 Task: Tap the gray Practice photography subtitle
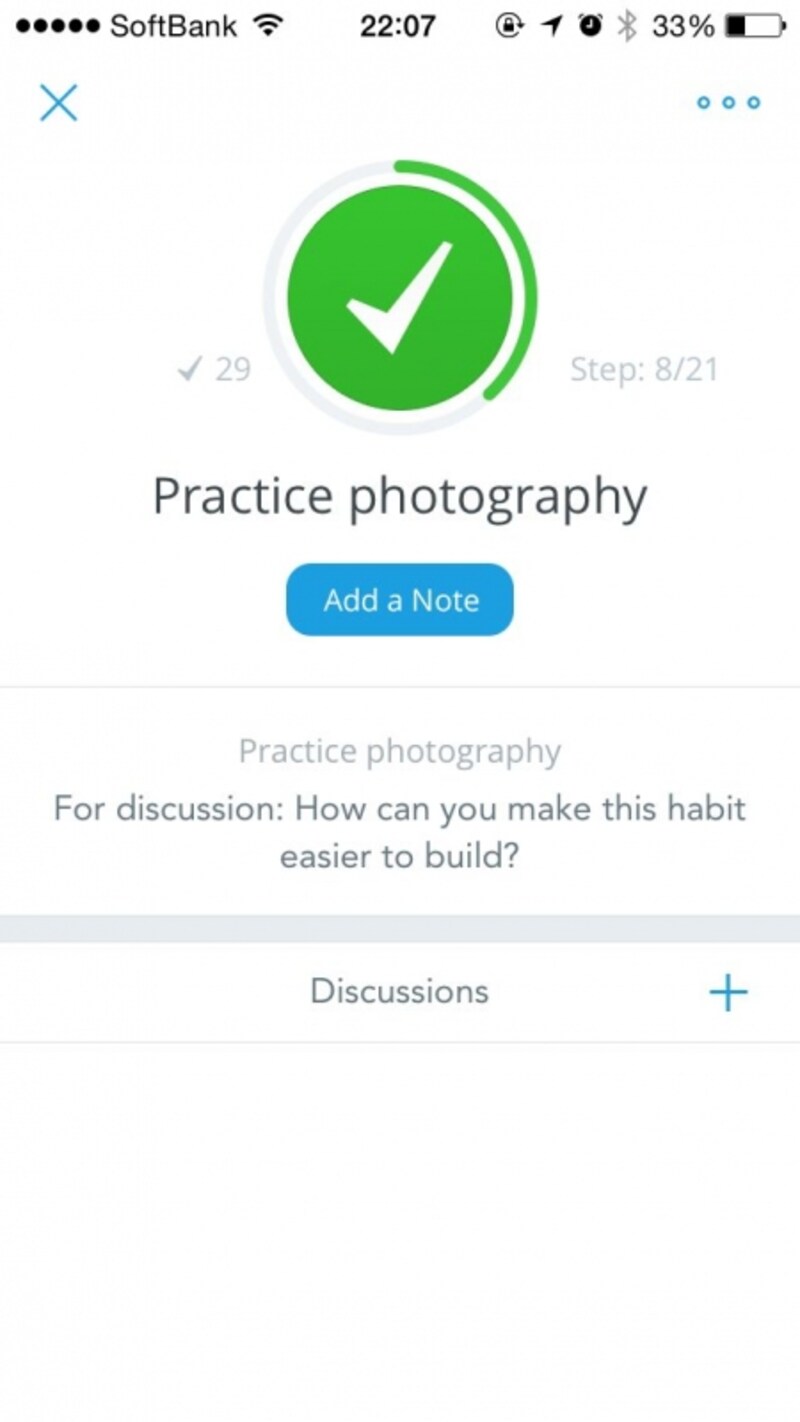[x=400, y=752]
